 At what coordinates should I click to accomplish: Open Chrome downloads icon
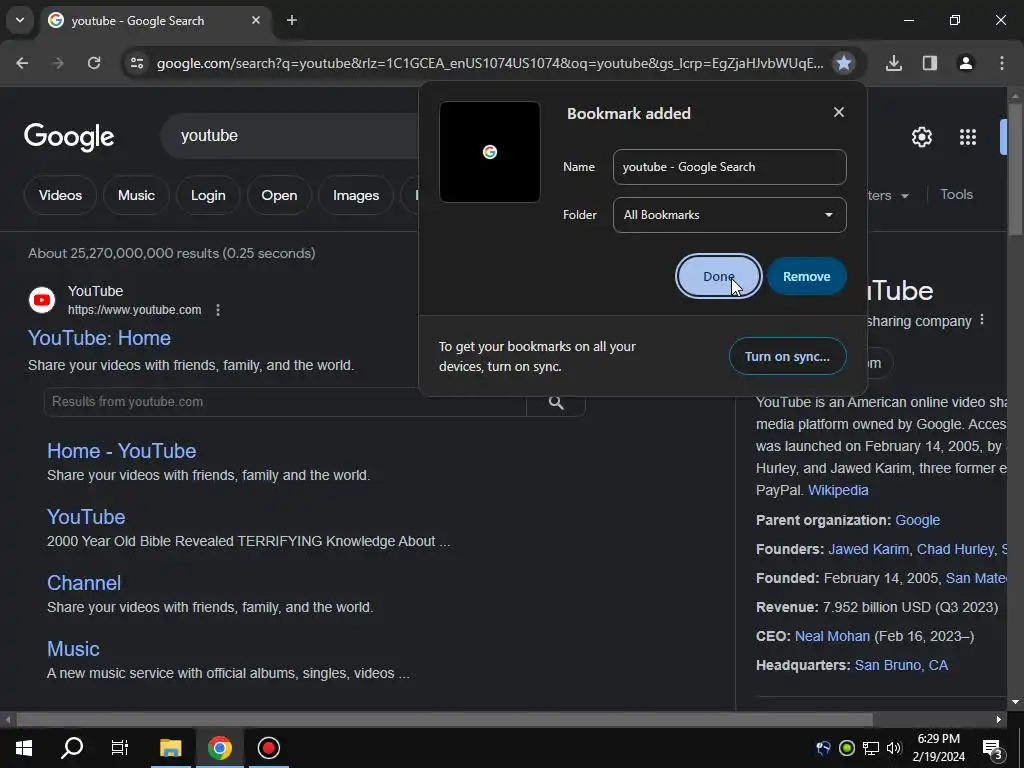[x=894, y=63]
